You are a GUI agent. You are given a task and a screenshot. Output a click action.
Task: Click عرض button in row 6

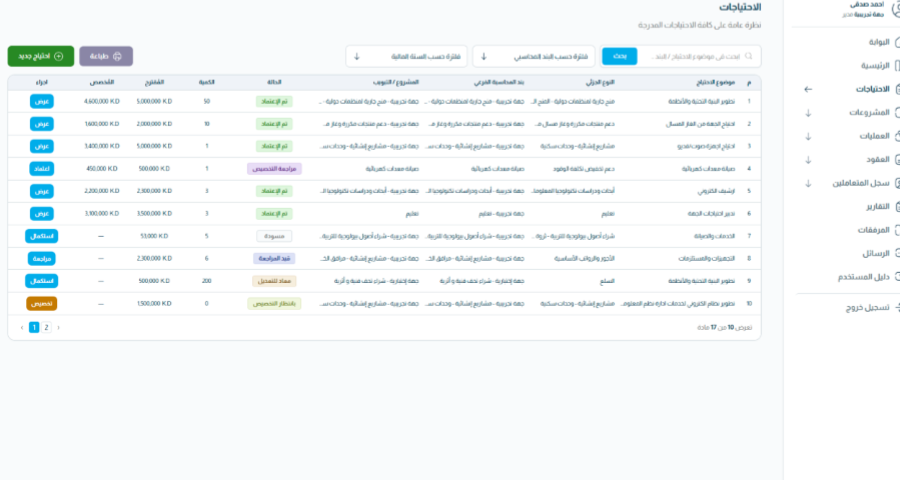pyautogui.click(x=42, y=214)
